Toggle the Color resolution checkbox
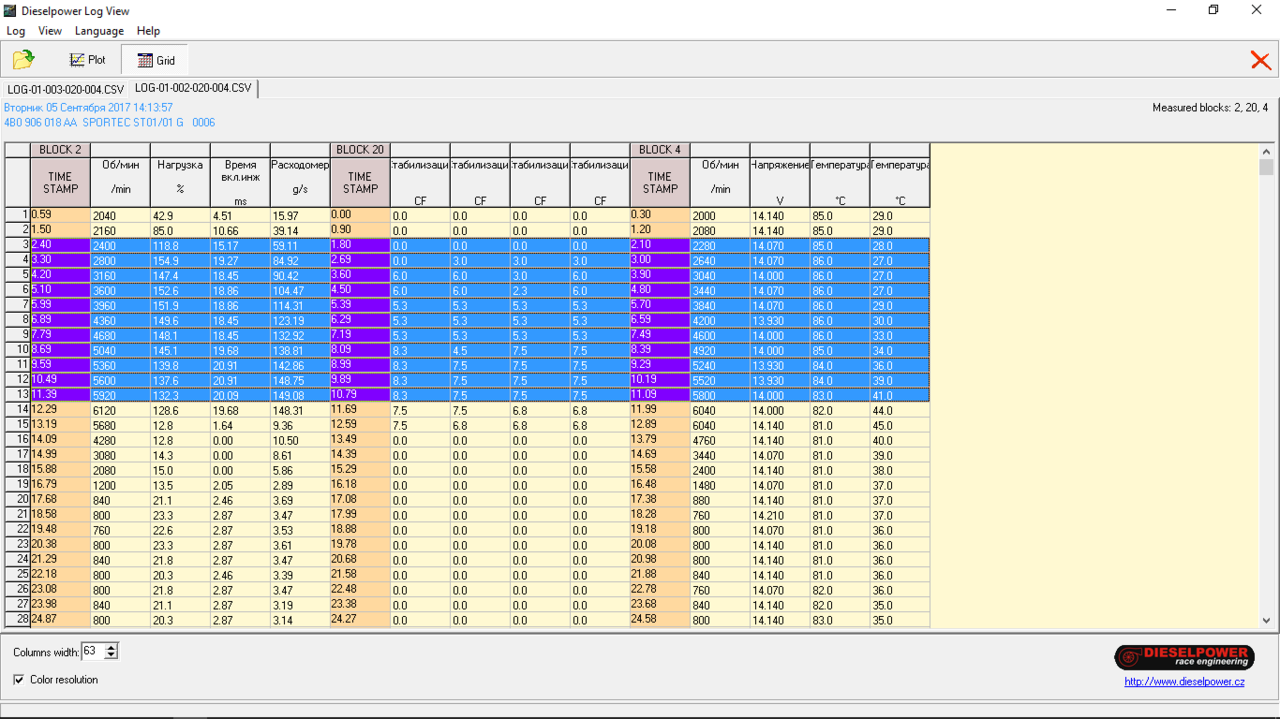This screenshot has height=719, width=1280. pos(19,680)
